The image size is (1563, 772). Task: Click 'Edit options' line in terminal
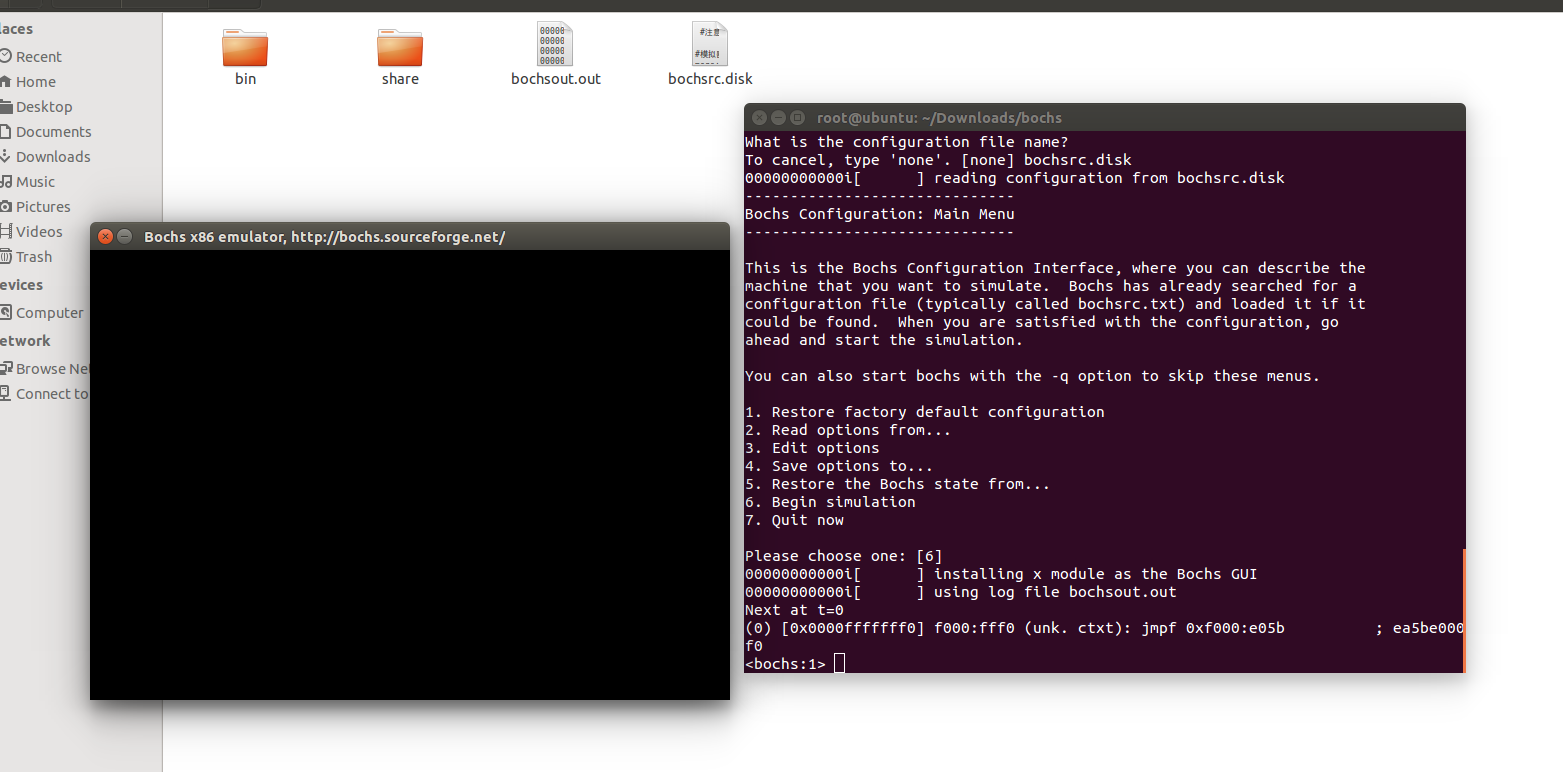pos(812,448)
